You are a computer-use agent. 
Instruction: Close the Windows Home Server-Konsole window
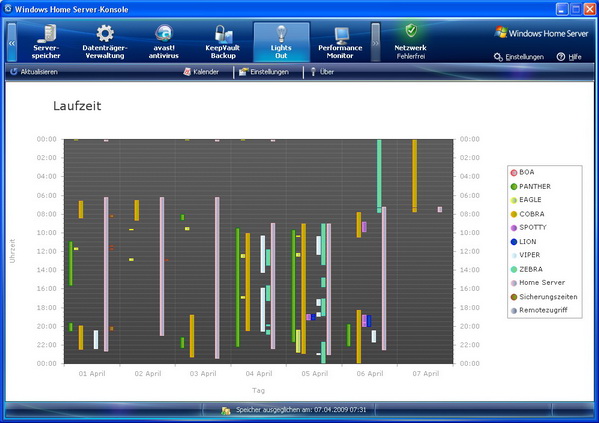point(589,9)
